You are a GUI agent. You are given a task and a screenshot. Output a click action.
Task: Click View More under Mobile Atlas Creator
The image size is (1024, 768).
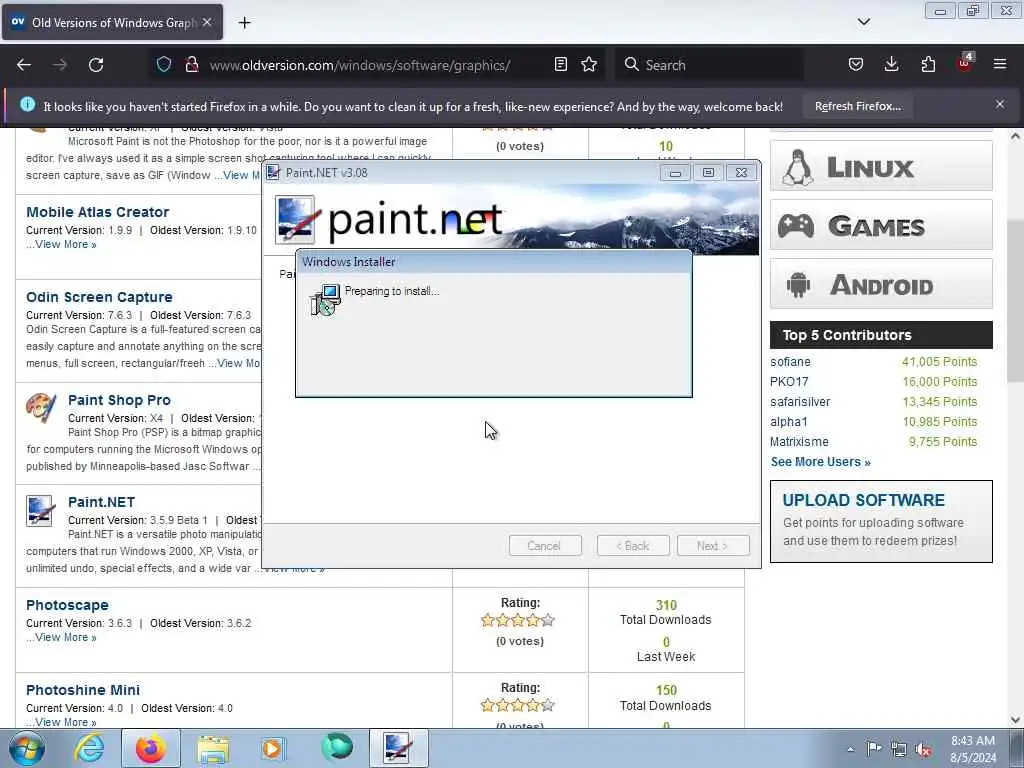click(65, 245)
